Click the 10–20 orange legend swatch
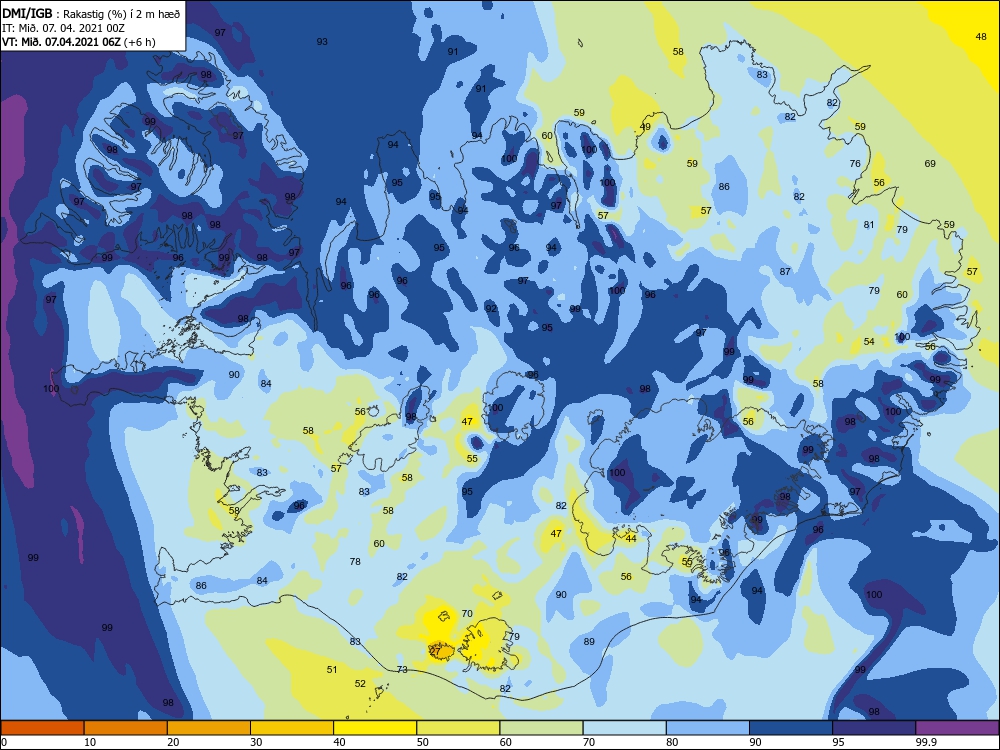 (126, 728)
